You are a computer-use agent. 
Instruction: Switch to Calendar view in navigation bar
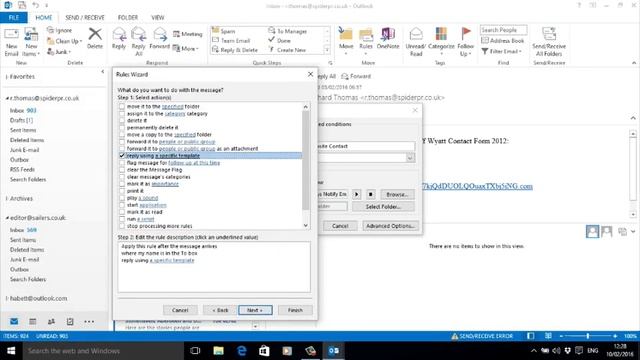click(x=33, y=322)
